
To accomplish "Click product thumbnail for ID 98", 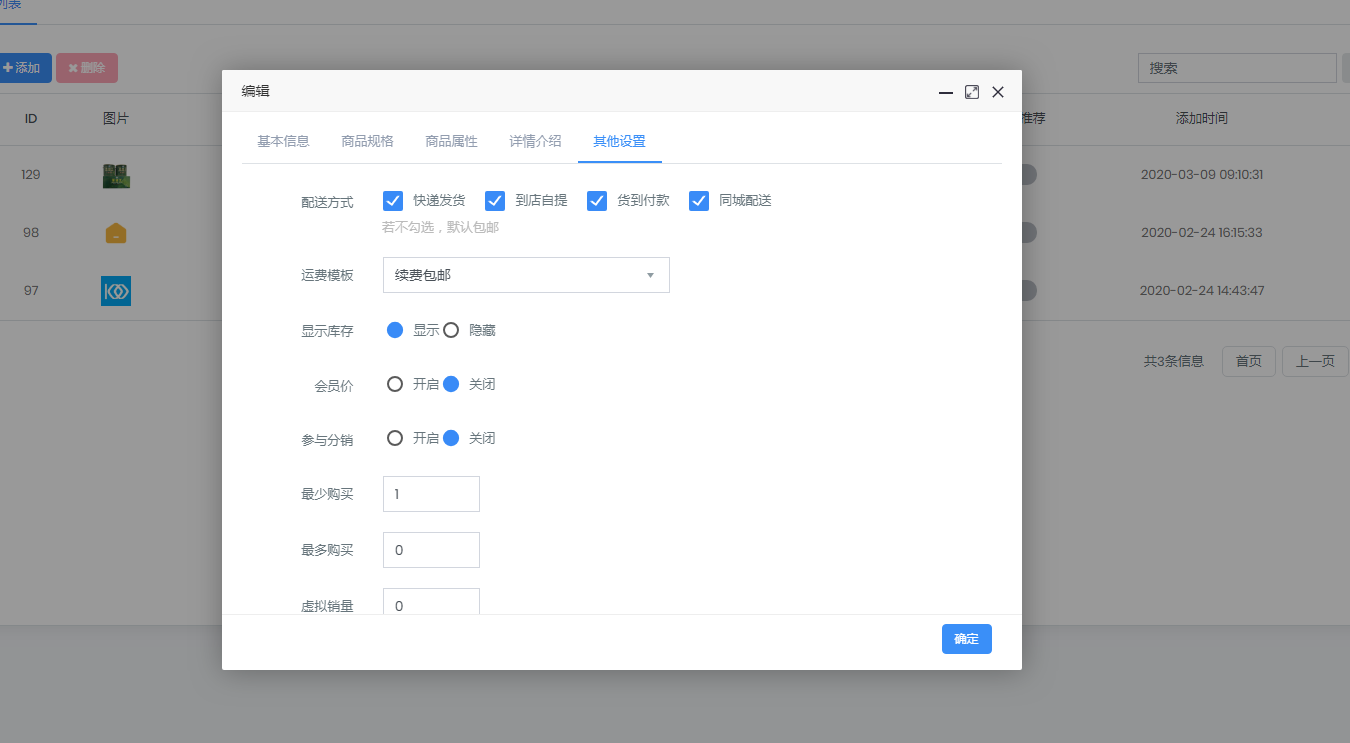I will tap(116, 233).
